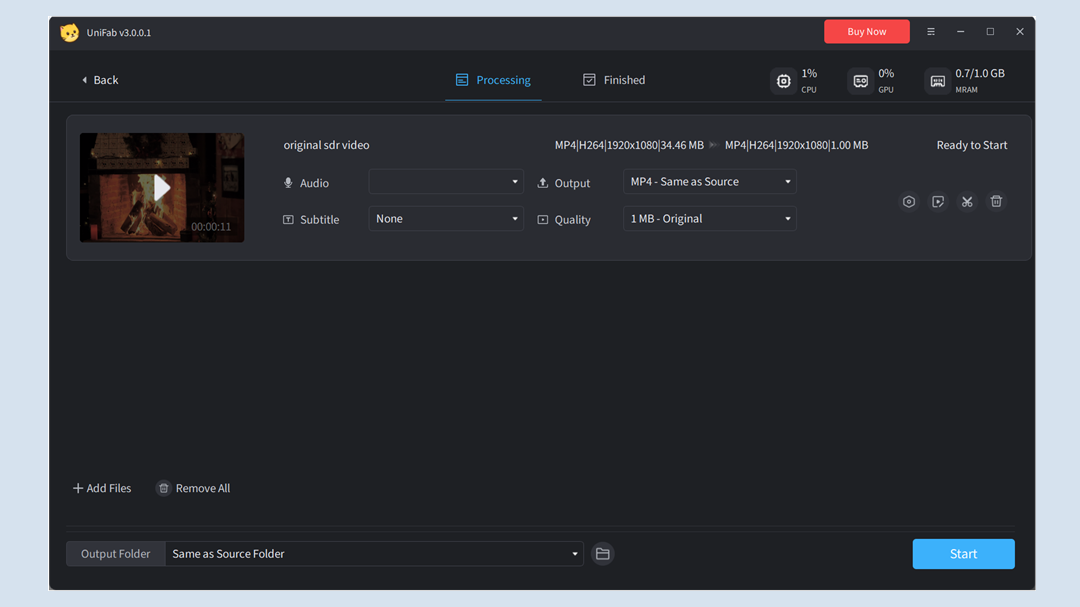This screenshot has width=1080, height=607.
Task: Play the original sdr video thumbnail
Action: pyautogui.click(x=162, y=188)
